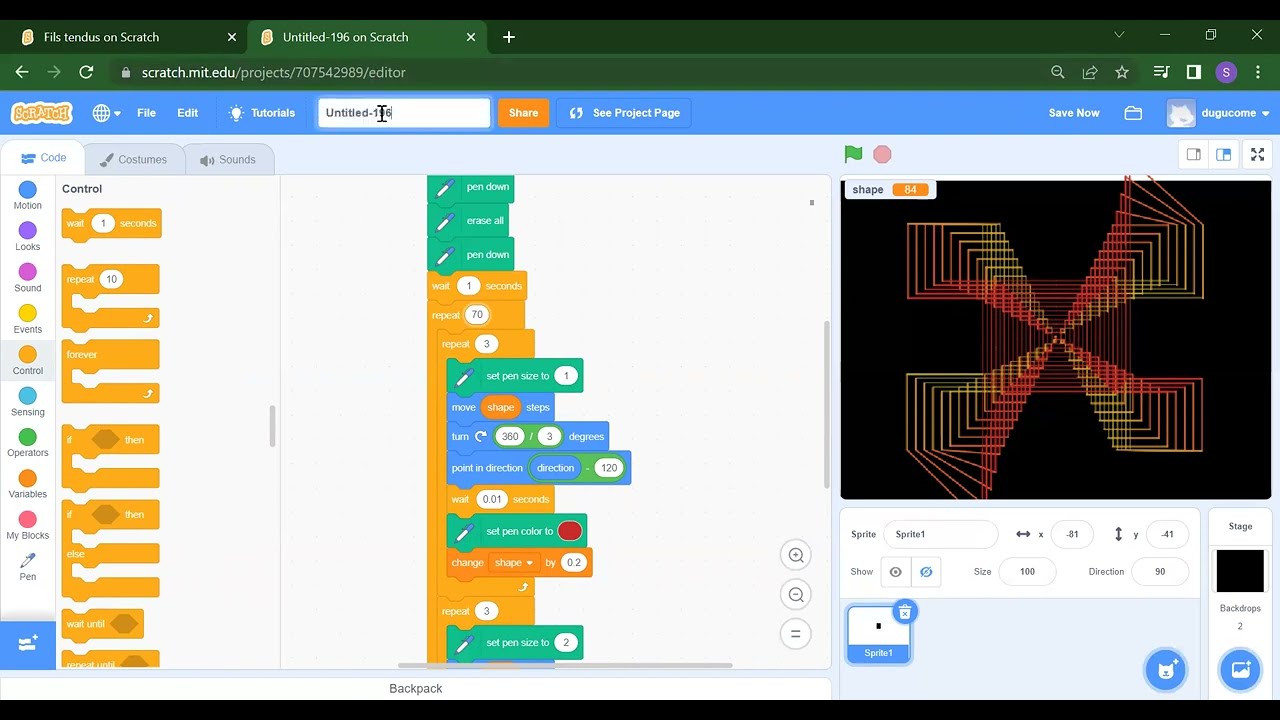The width and height of the screenshot is (1280, 720).
Task: Click the shape variable monitor on stage
Action: pos(890,190)
